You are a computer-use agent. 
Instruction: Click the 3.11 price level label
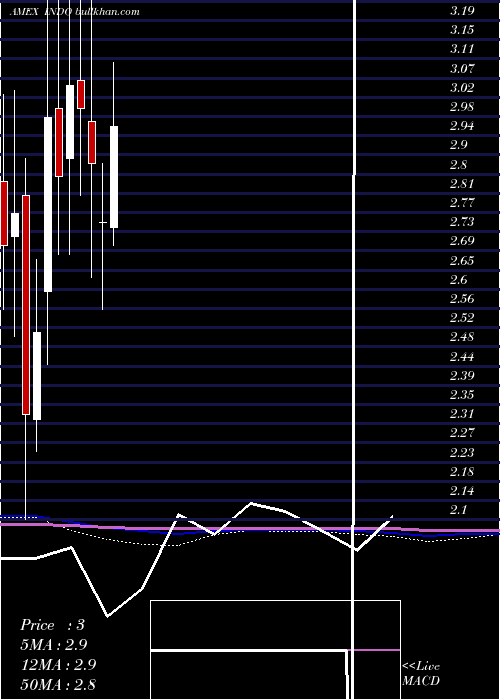pyautogui.click(x=462, y=49)
